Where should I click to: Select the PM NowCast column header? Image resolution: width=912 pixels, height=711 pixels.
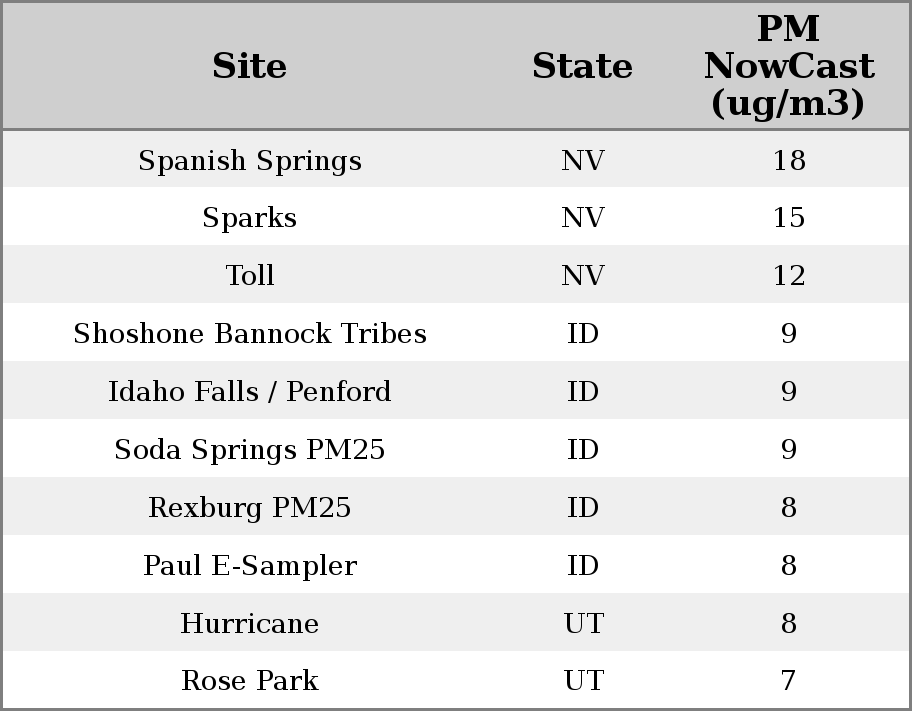click(x=788, y=67)
